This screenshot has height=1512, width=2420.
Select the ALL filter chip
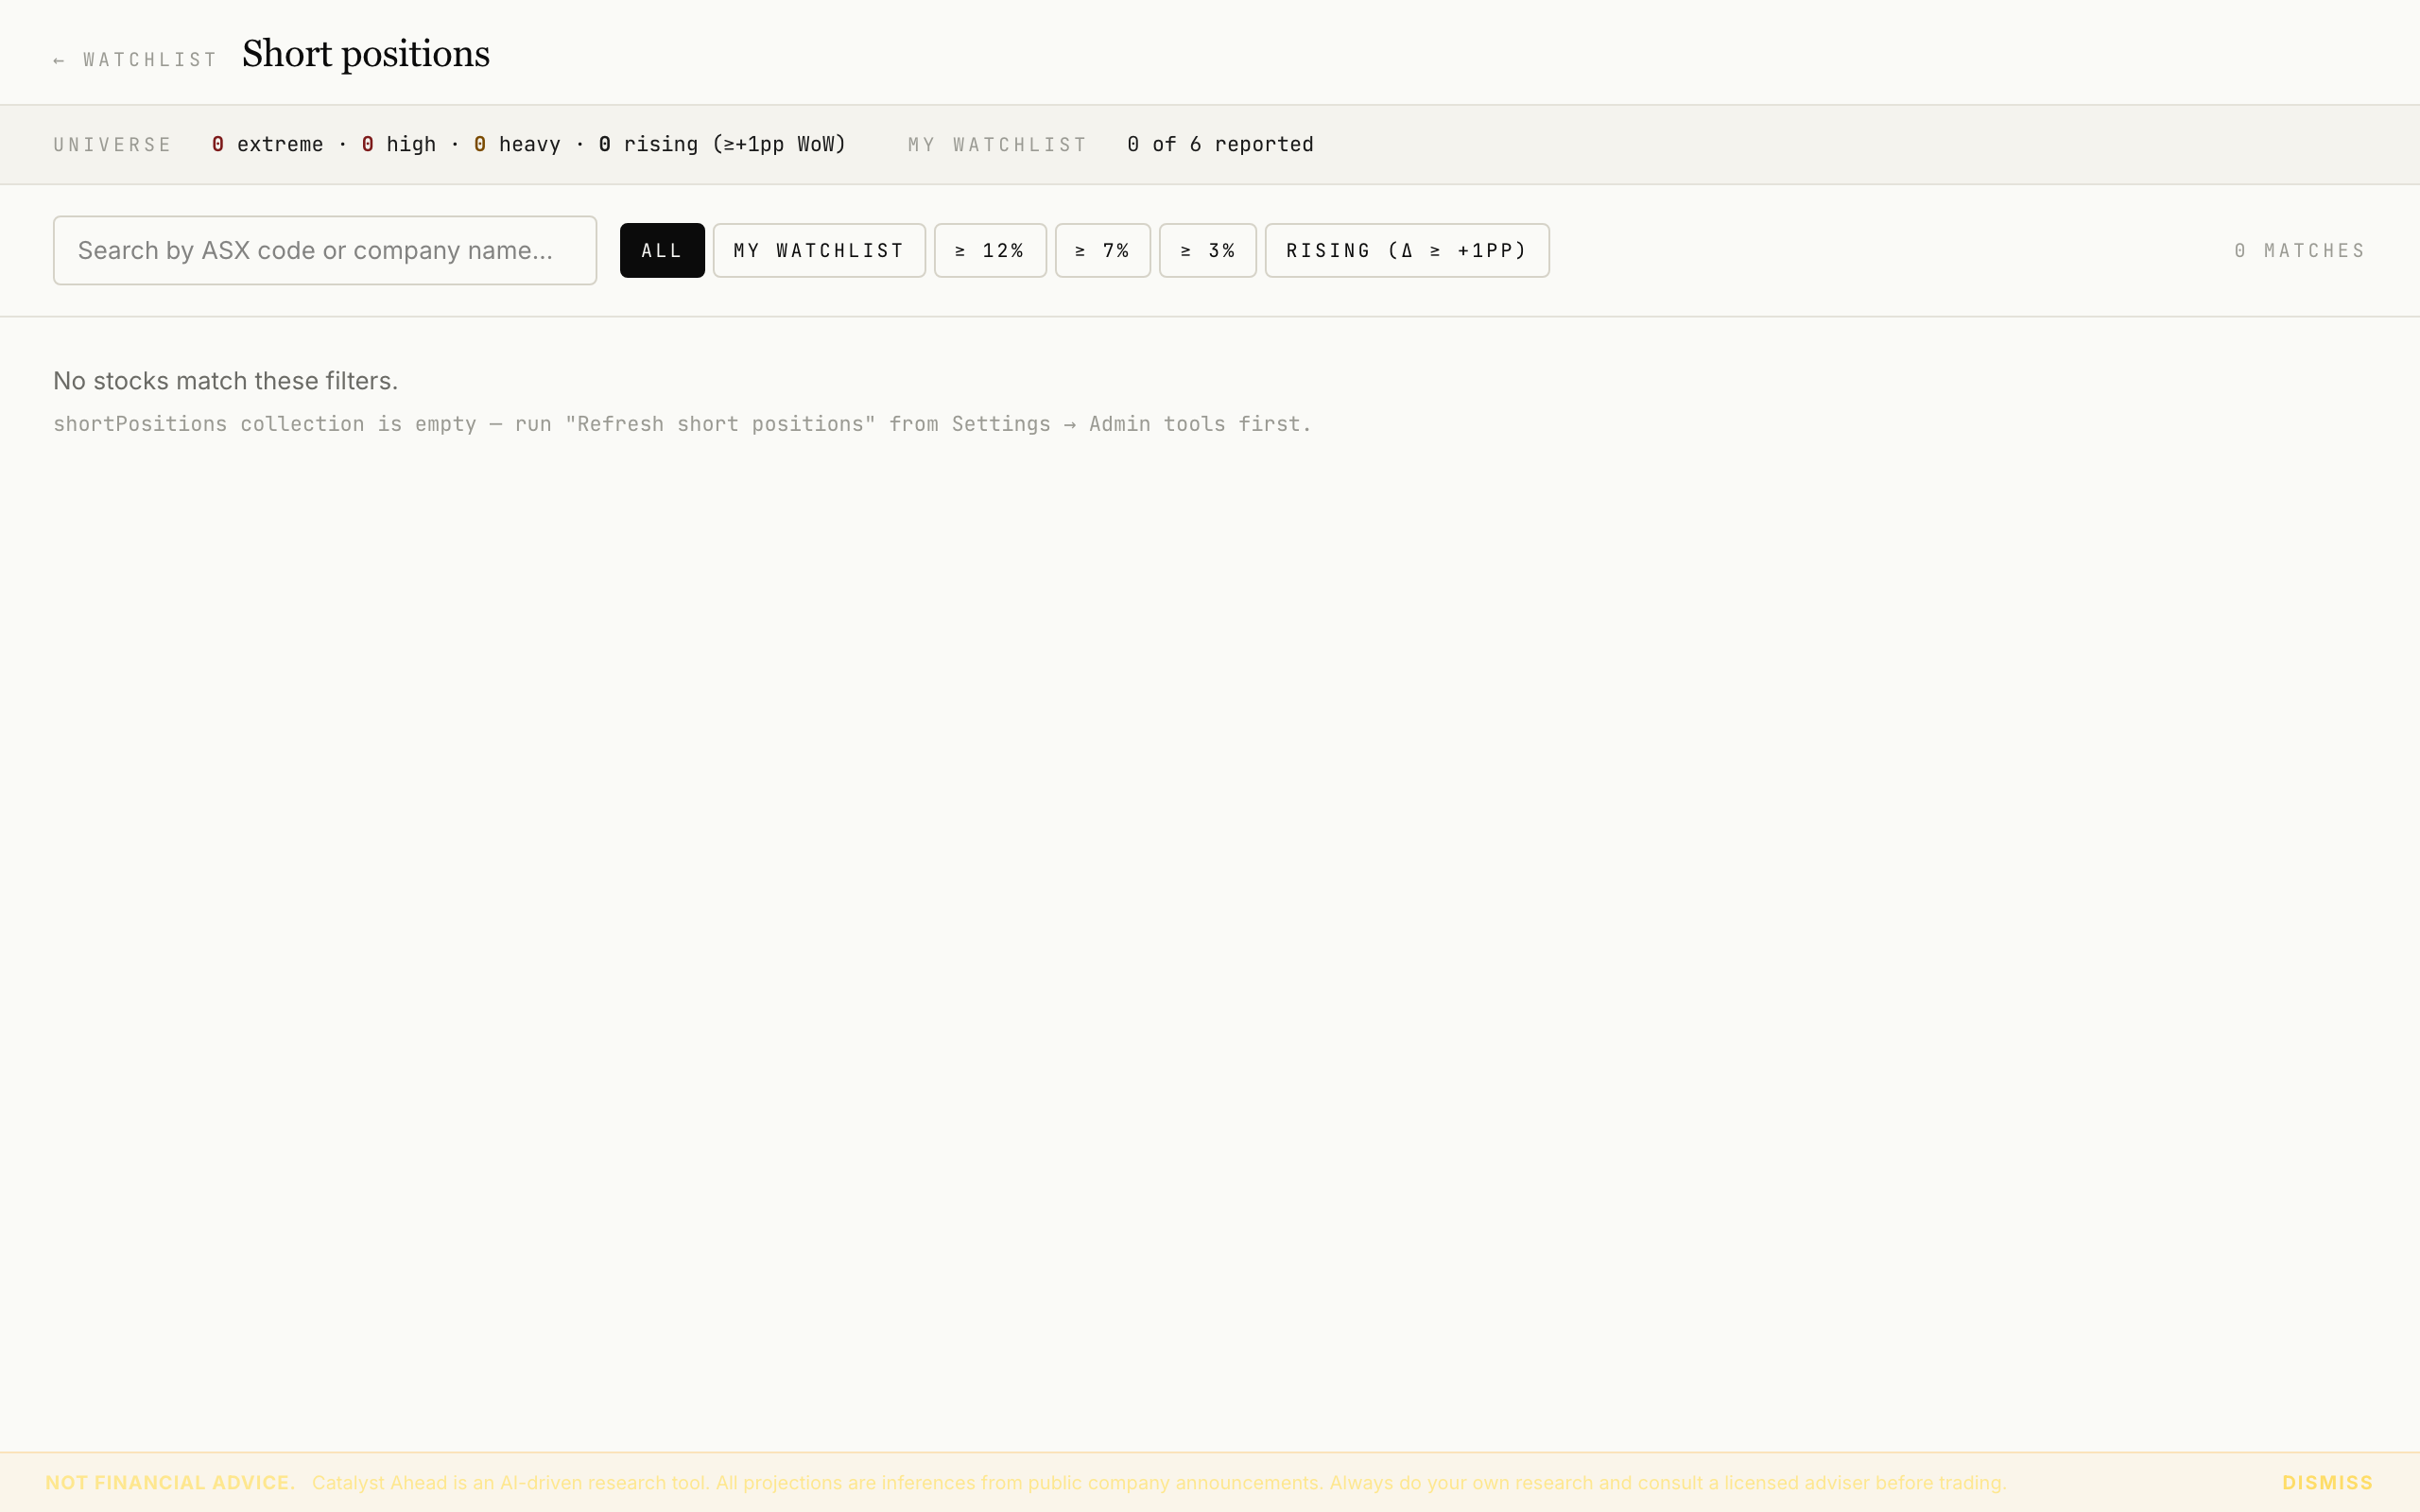pos(662,250)
